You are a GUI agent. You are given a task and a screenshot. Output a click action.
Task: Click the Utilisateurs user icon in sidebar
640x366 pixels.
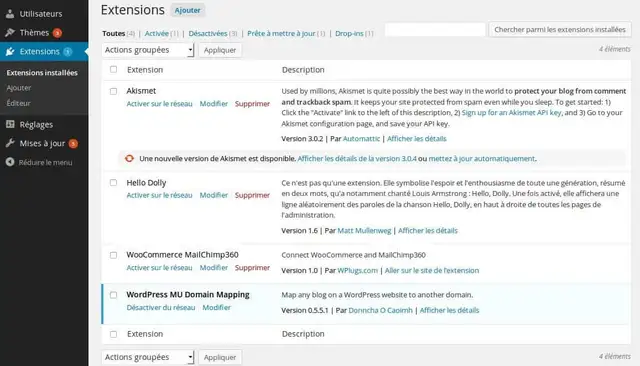10,13
